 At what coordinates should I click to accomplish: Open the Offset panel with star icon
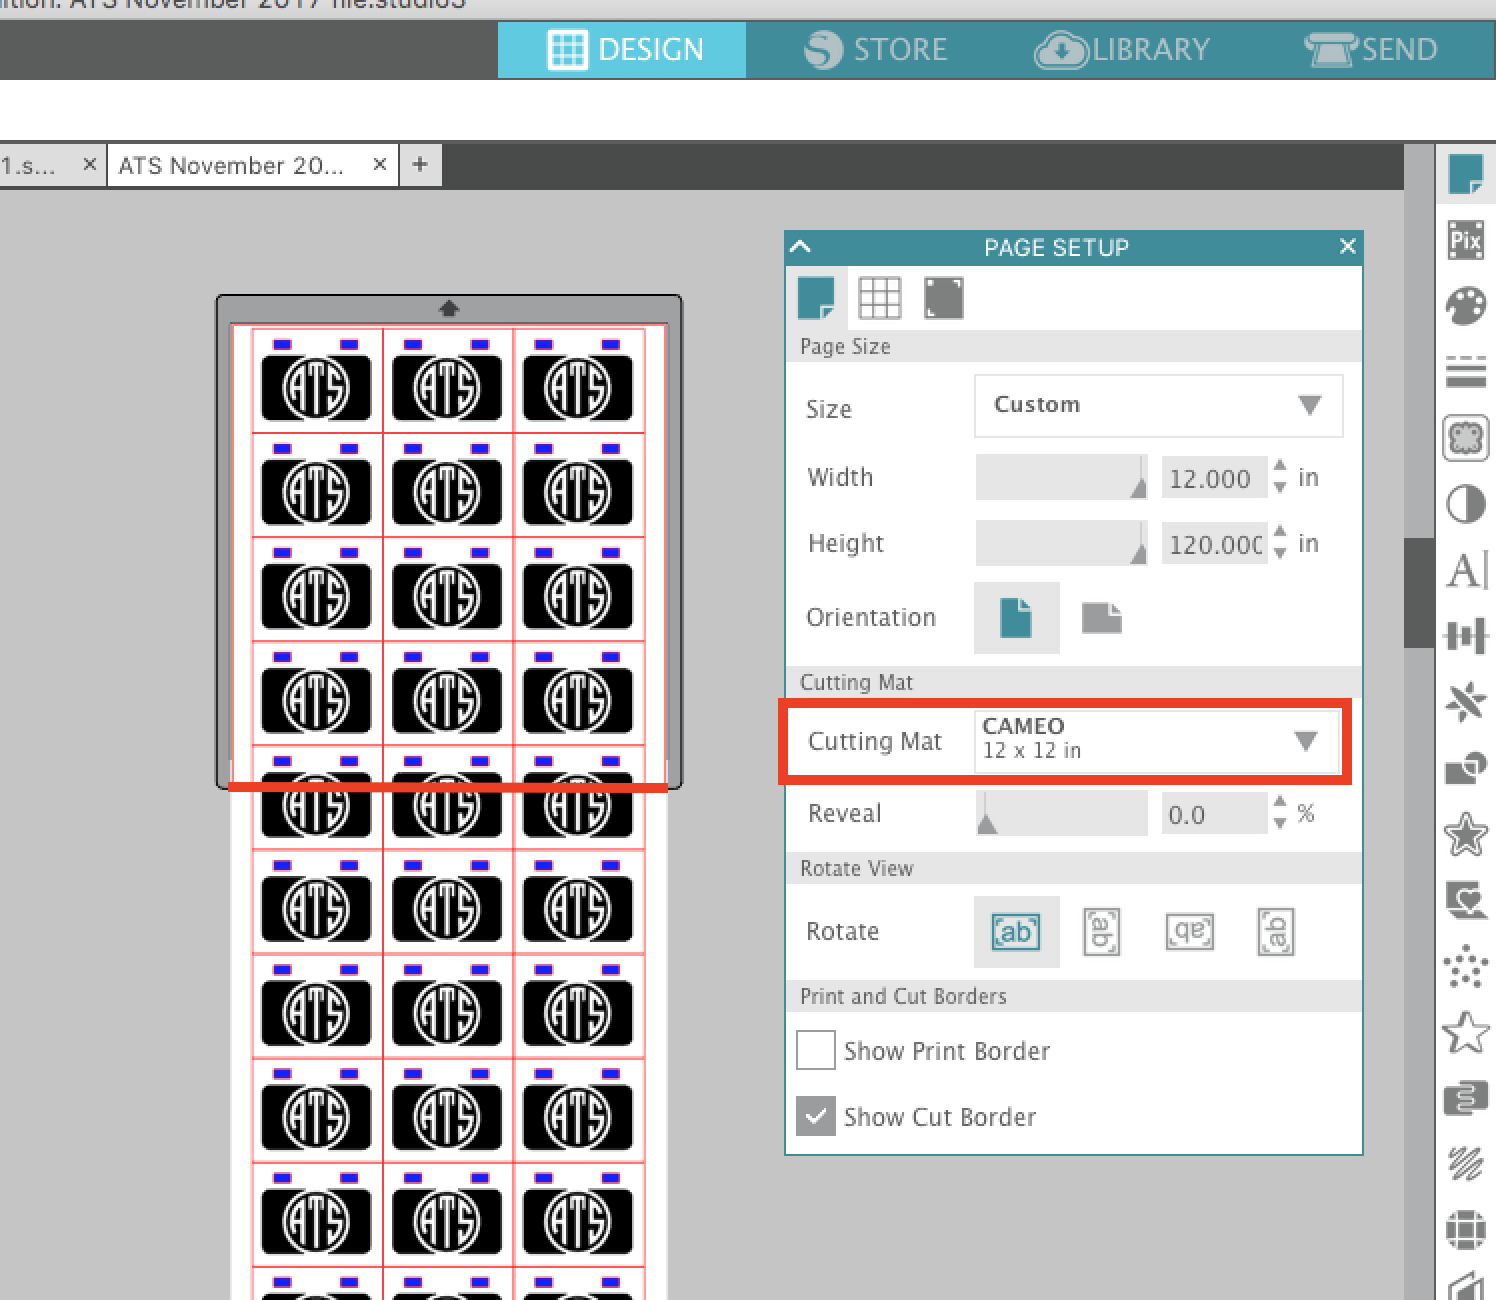tap(1466, 832)
